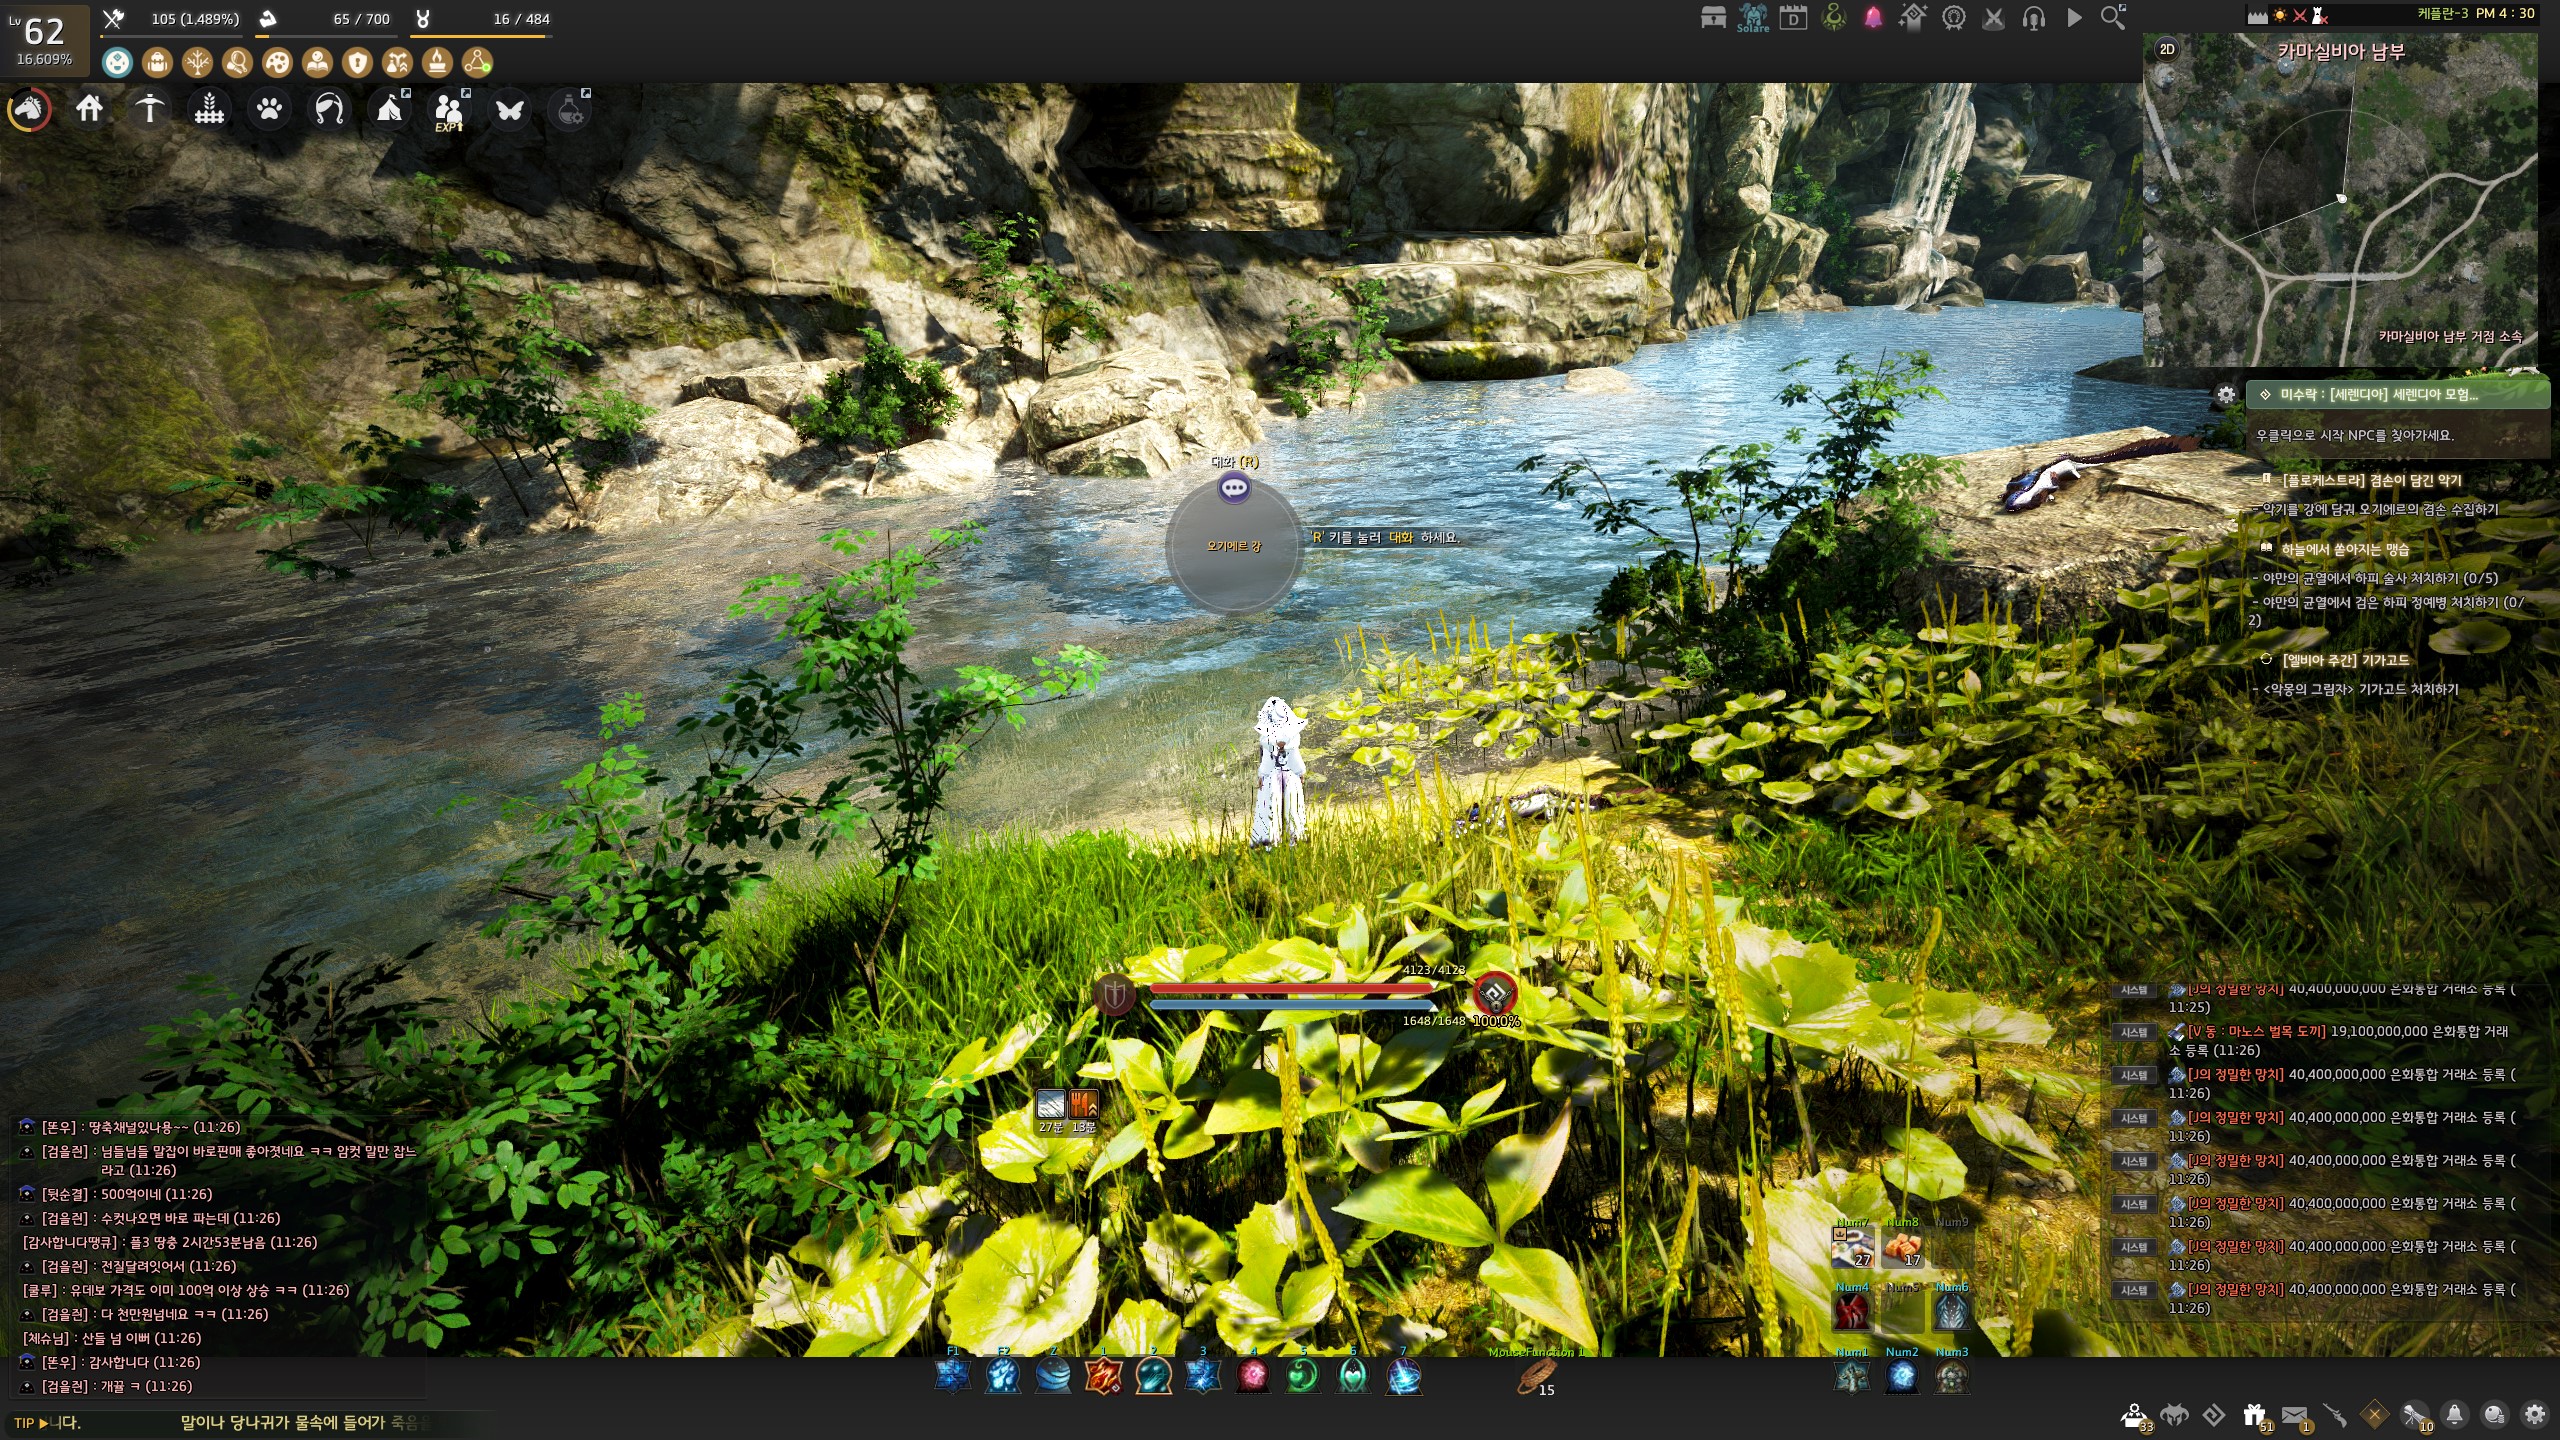Click the horse mount icon
The image size is (2560, 1440).
(30, 109)
